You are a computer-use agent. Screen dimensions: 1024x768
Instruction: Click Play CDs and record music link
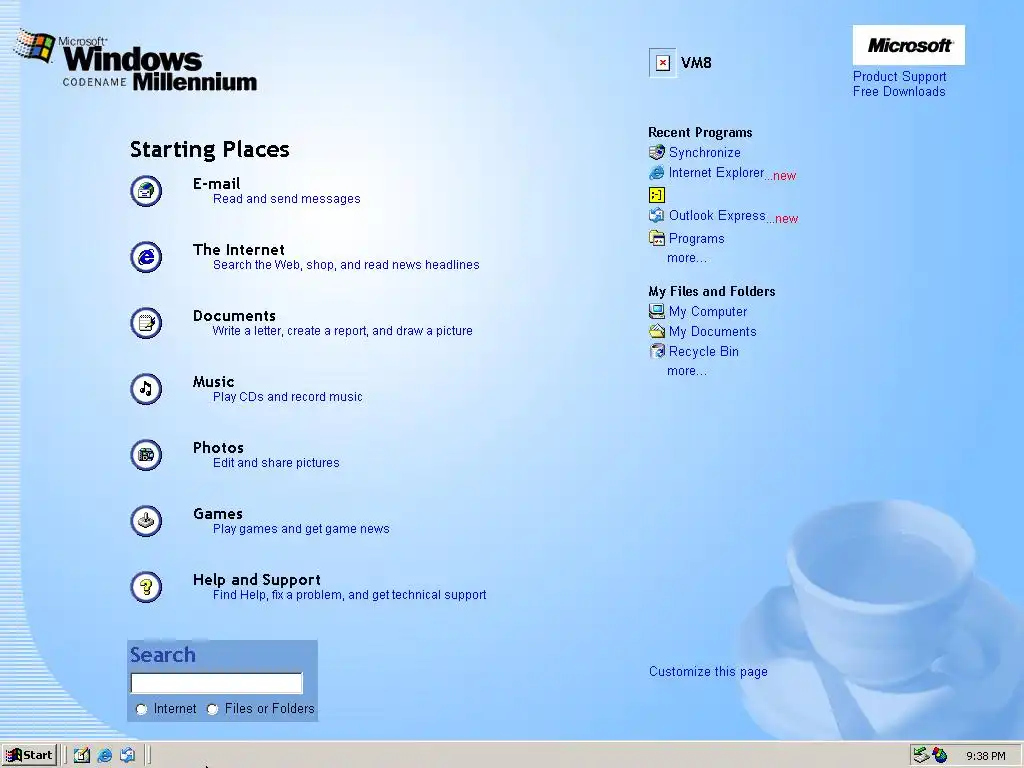tap(287, 396)
